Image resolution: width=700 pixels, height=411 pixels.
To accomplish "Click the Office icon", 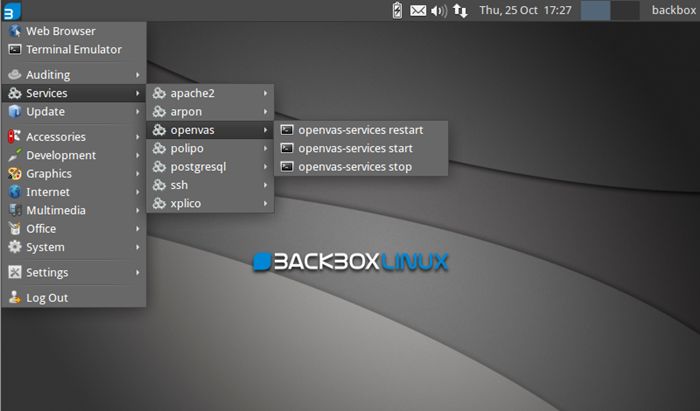I will coord(15,228).
